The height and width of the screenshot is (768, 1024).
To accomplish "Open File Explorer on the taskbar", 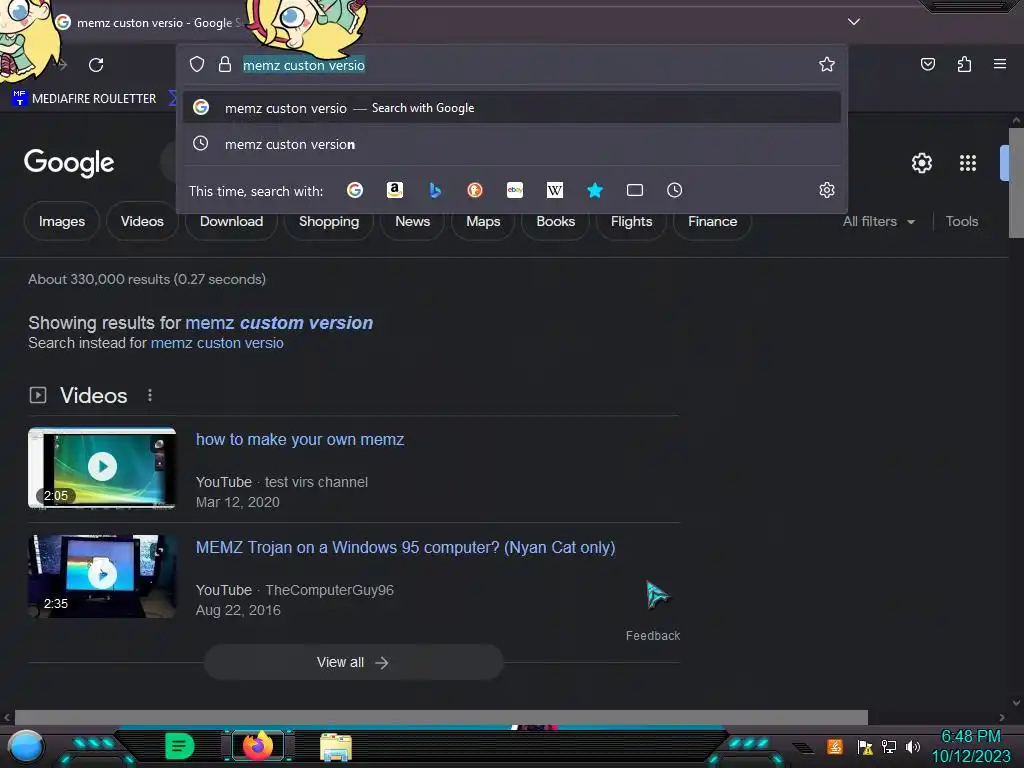I will pos(336,746).
